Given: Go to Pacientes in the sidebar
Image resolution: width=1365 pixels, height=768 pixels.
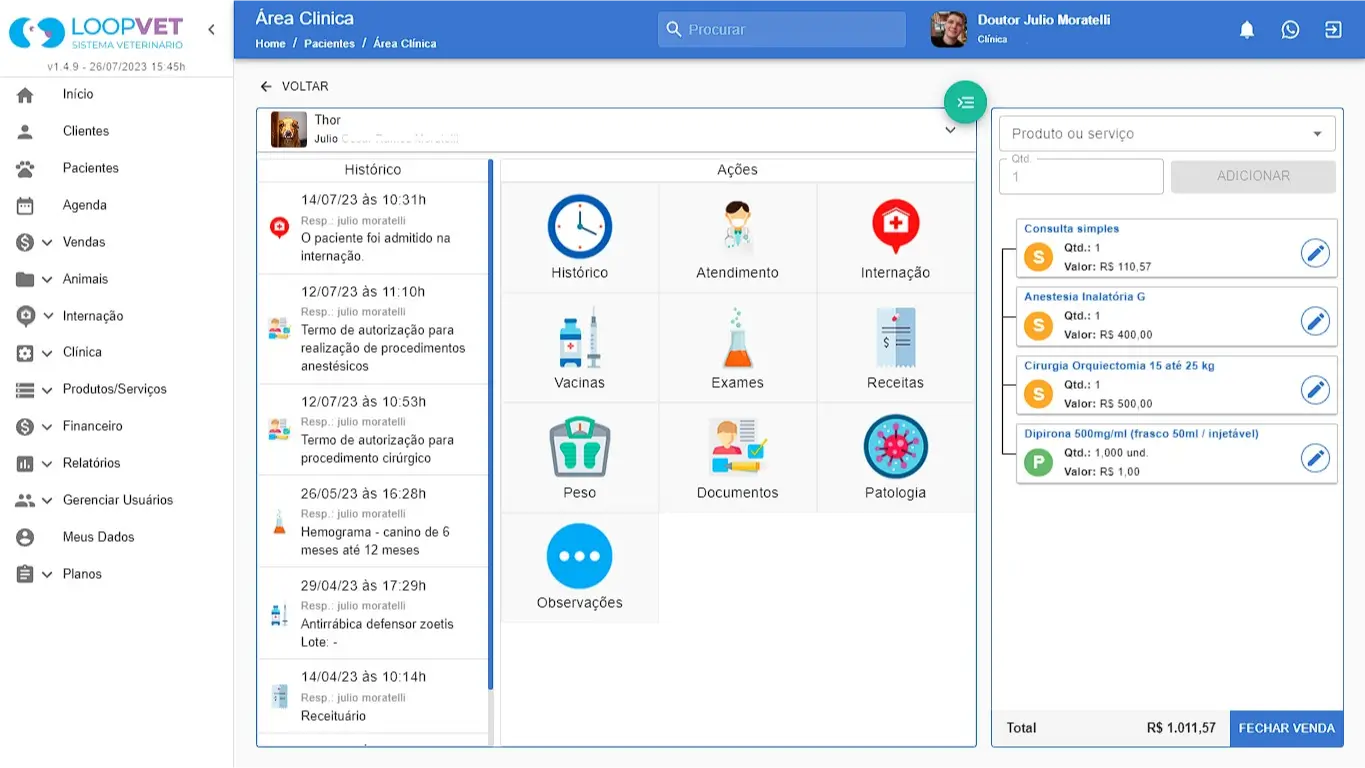Looking at the screenshot, I should pos(90,168).
